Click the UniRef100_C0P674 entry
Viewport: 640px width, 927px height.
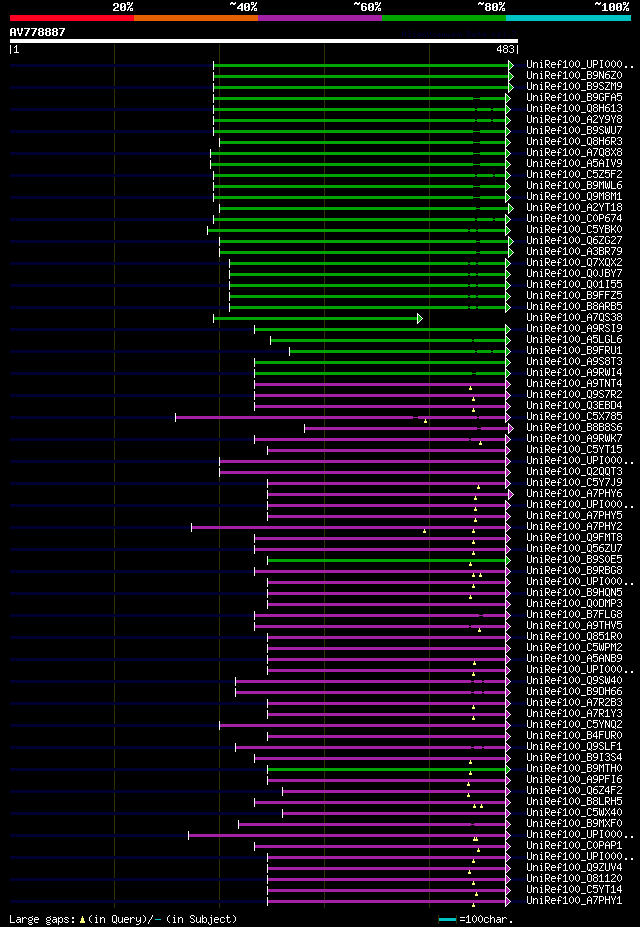574,219
